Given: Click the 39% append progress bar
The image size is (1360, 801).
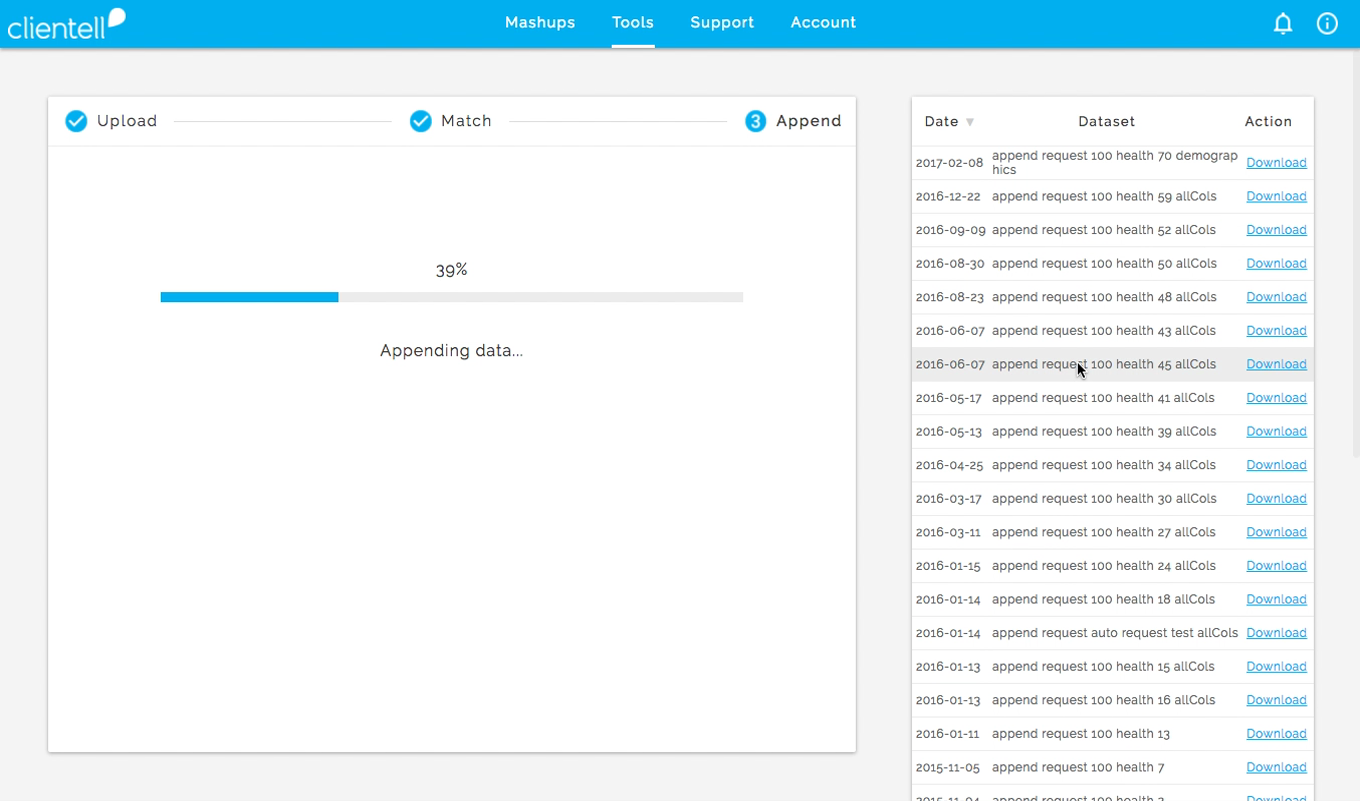Looking at the screenshot, I should click(x=451, y=297).
